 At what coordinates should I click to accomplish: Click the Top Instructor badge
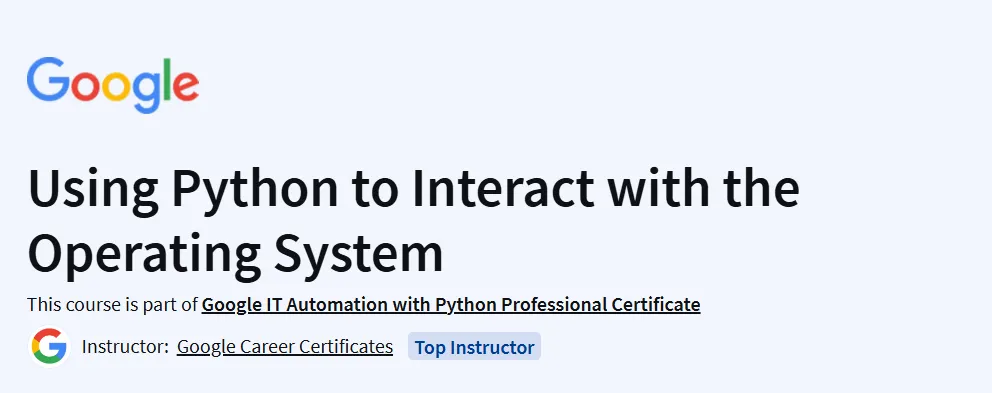[x=474, y=347]
